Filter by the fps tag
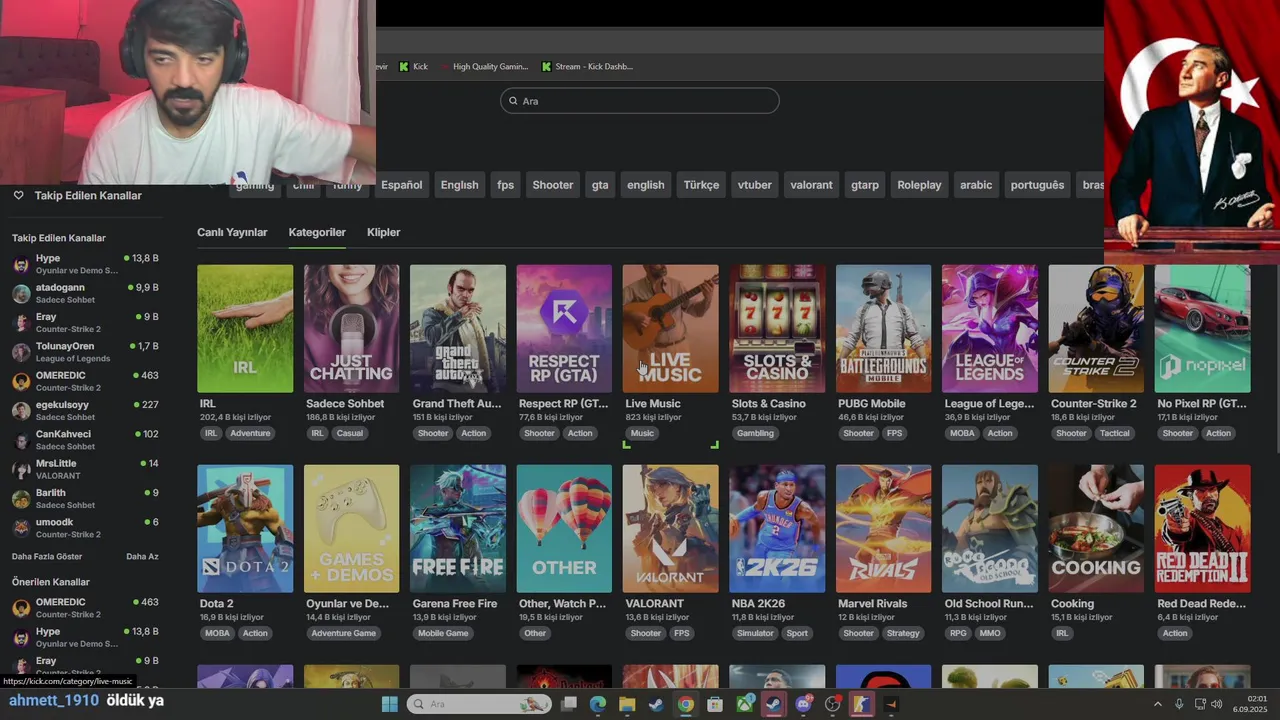Viewport: 1280px width, 720px height. point(506,185)
